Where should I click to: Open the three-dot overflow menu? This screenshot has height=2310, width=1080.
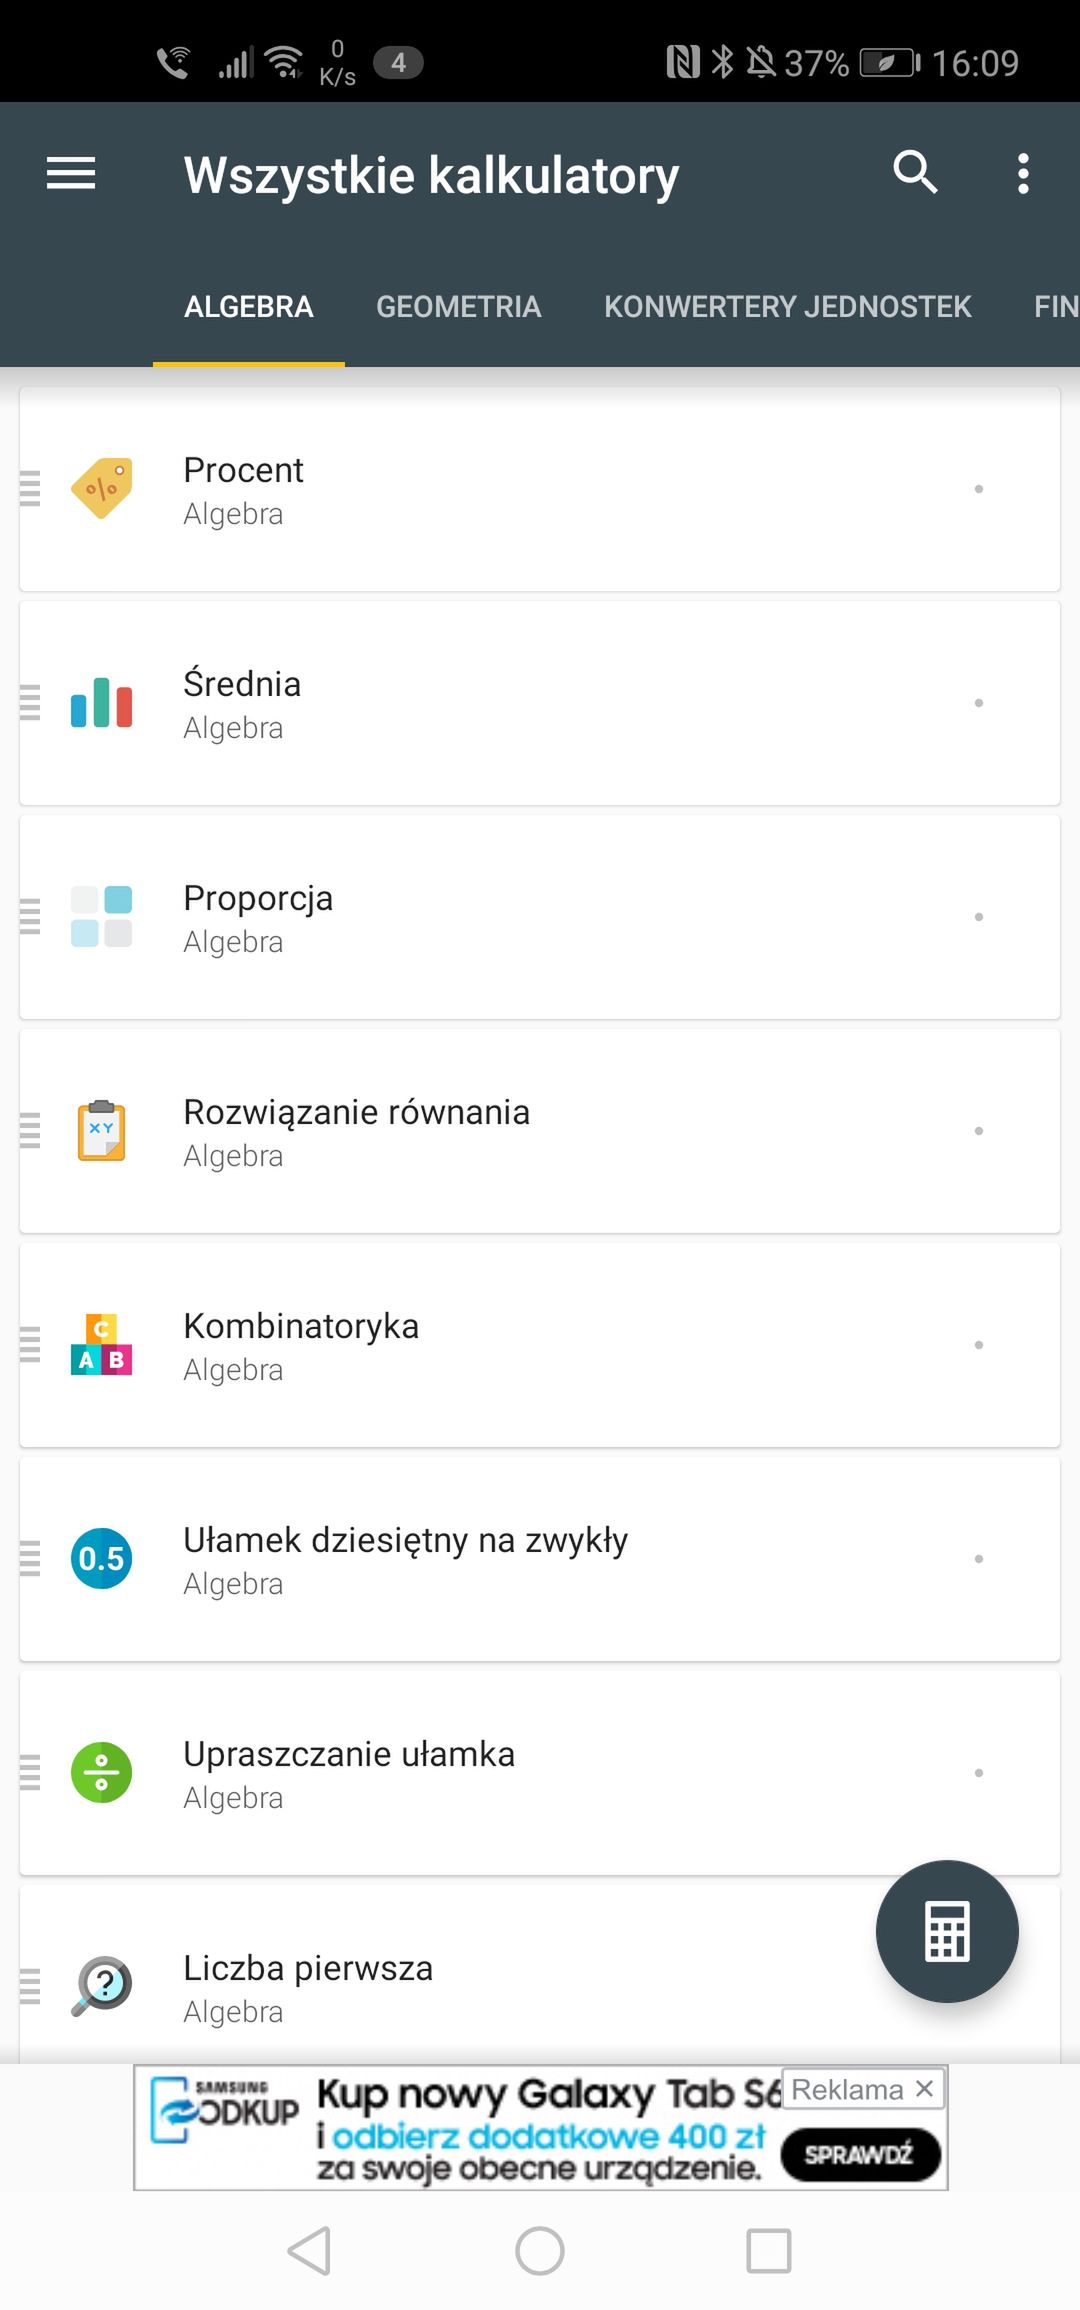click(1023, 174)
